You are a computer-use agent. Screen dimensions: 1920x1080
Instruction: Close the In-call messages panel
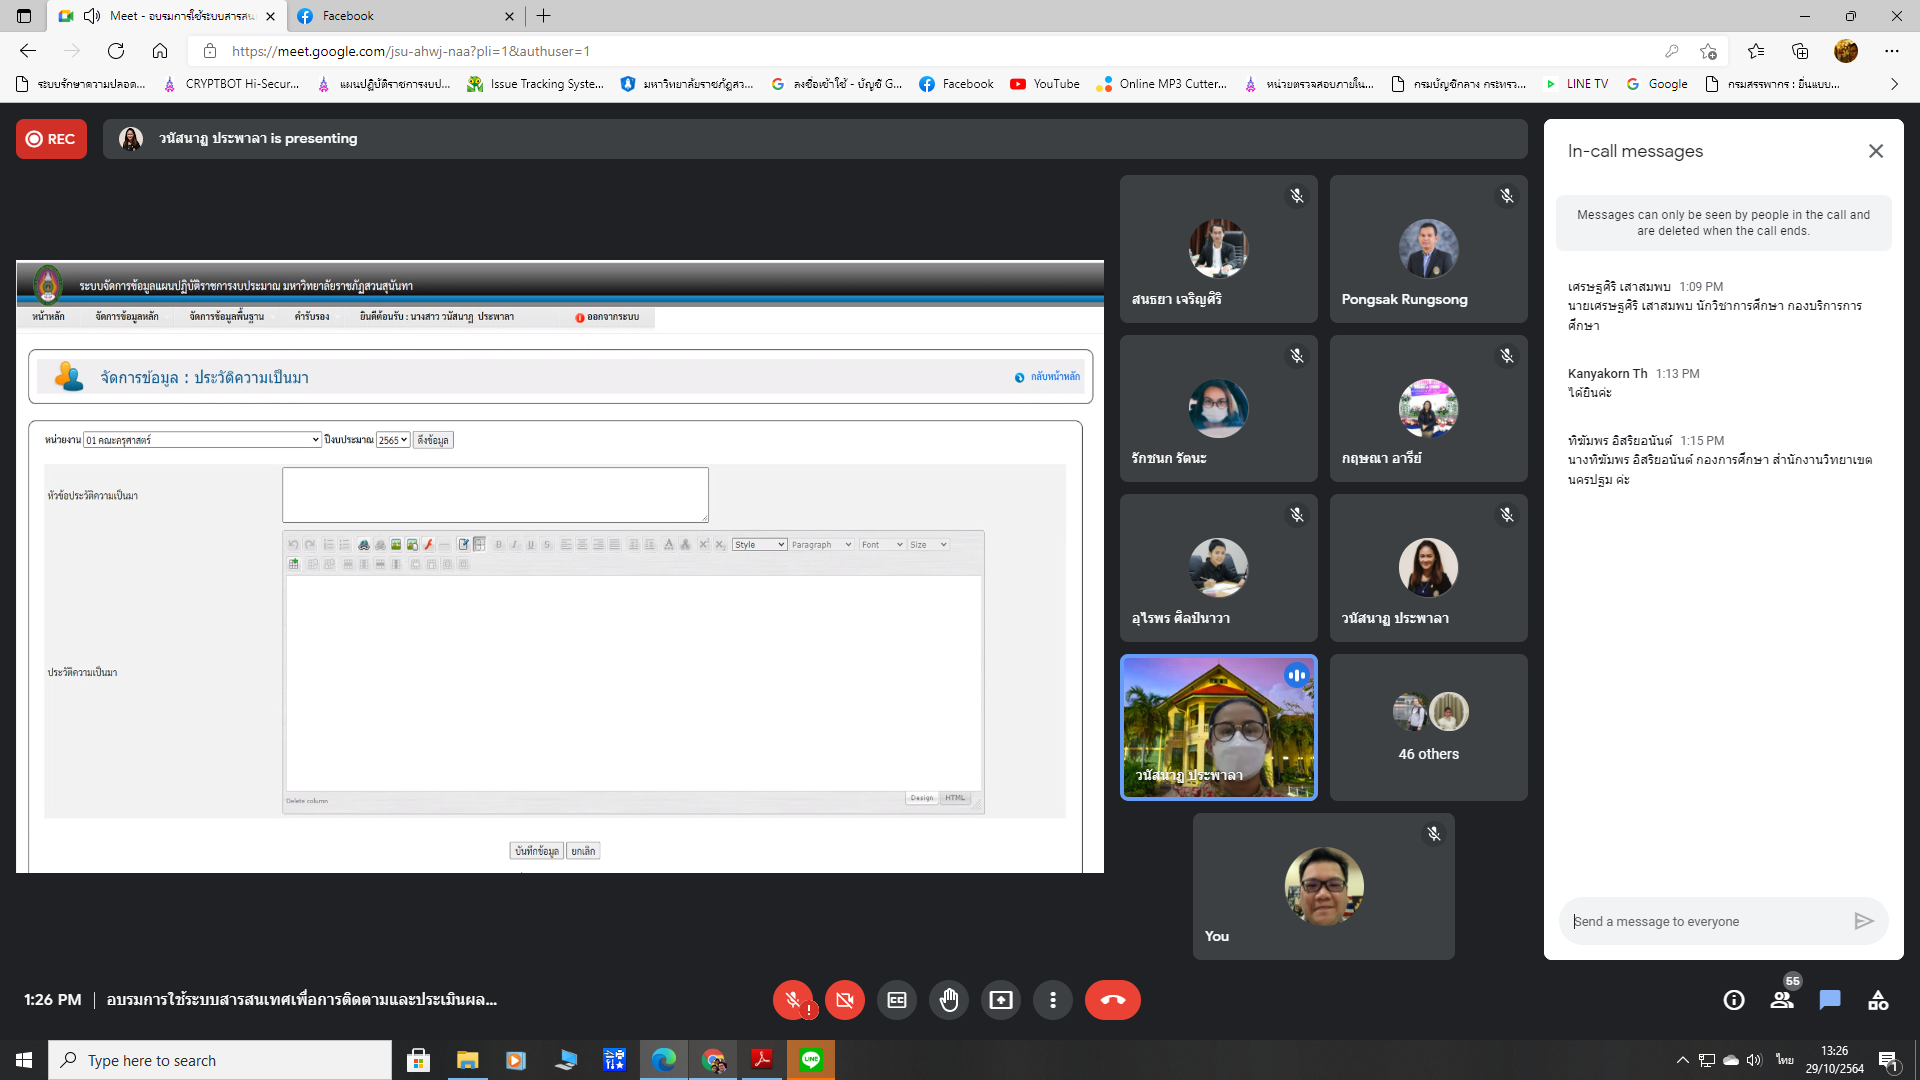tap(1876, 151)
